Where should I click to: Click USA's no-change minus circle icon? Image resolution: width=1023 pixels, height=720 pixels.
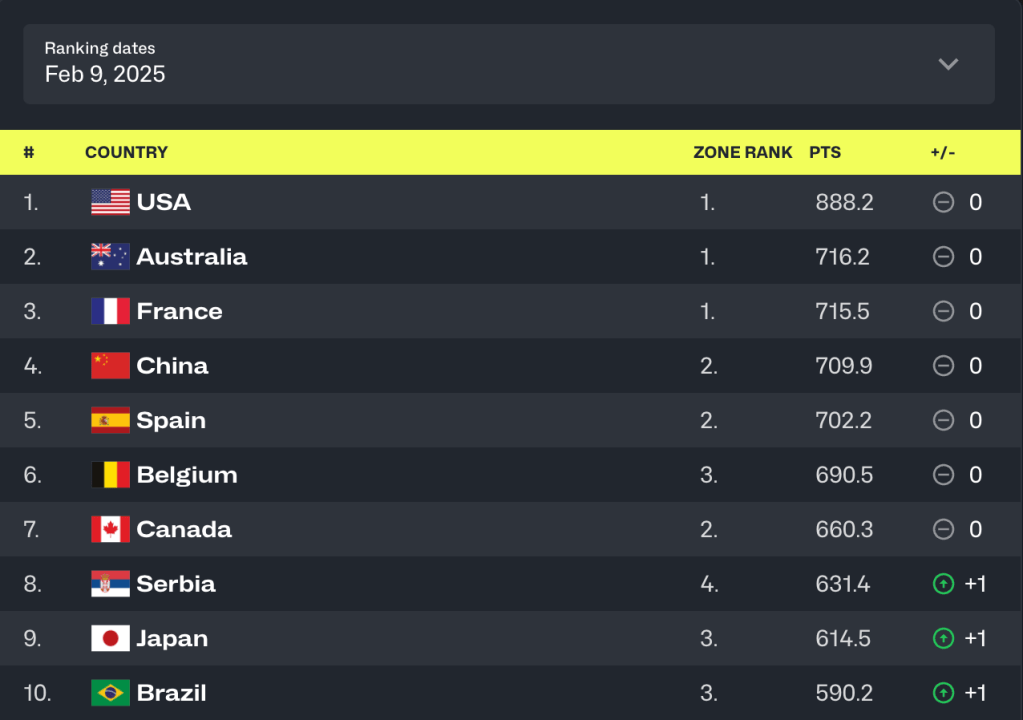coord(943,202)
